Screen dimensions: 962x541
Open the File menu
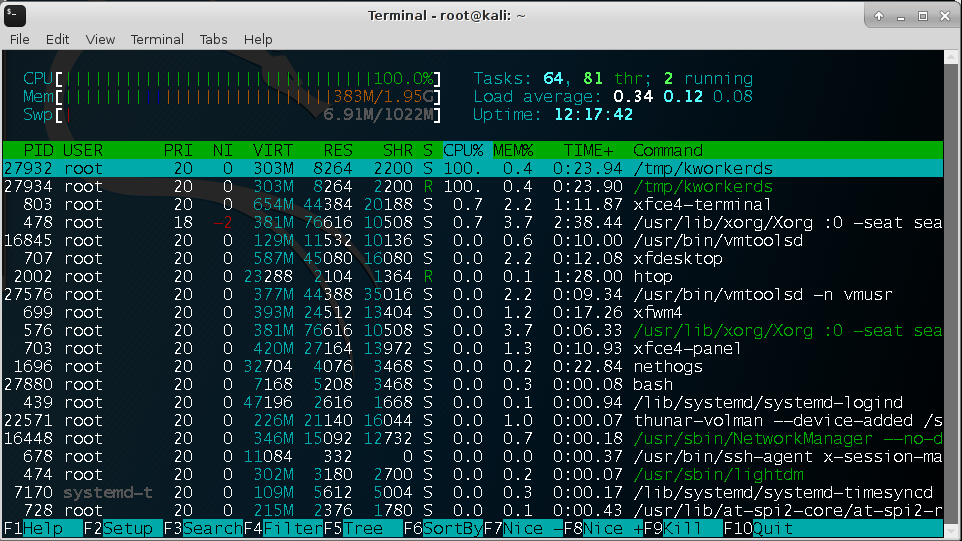pos(20,39)
